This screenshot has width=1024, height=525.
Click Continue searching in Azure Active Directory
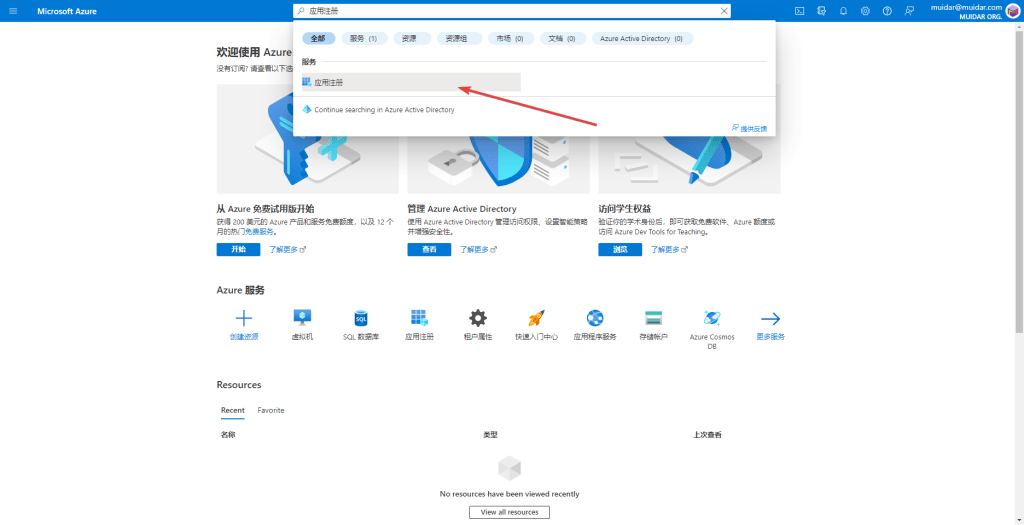pyautogui.click(x=383, y=110)
